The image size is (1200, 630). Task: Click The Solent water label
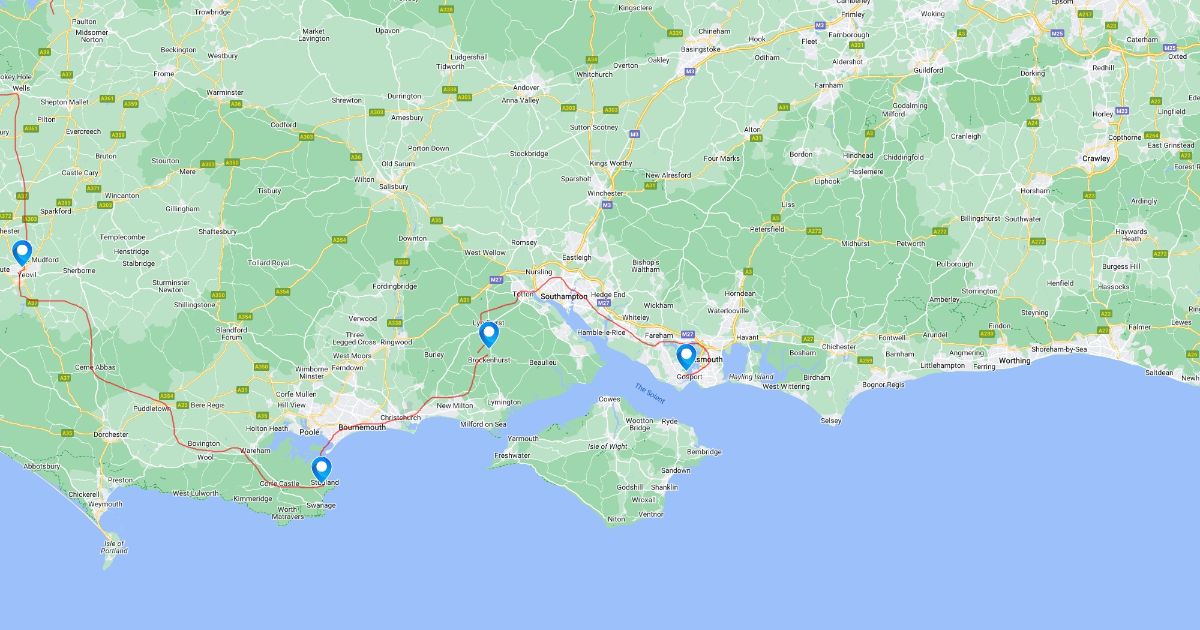point(650,394)
